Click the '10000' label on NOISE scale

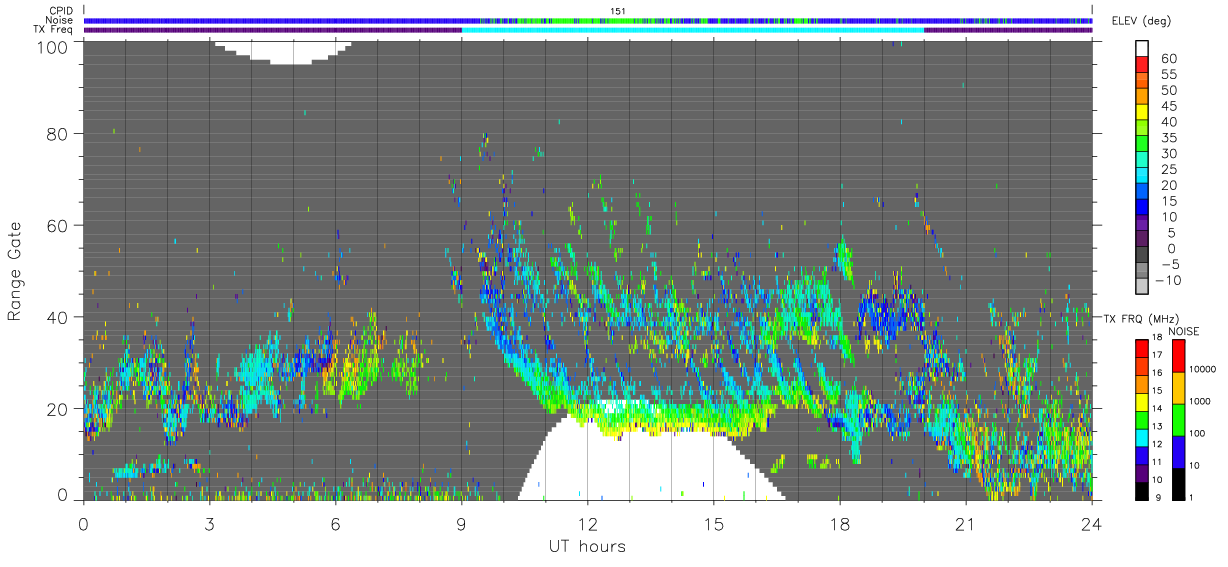pos(1204,370)
